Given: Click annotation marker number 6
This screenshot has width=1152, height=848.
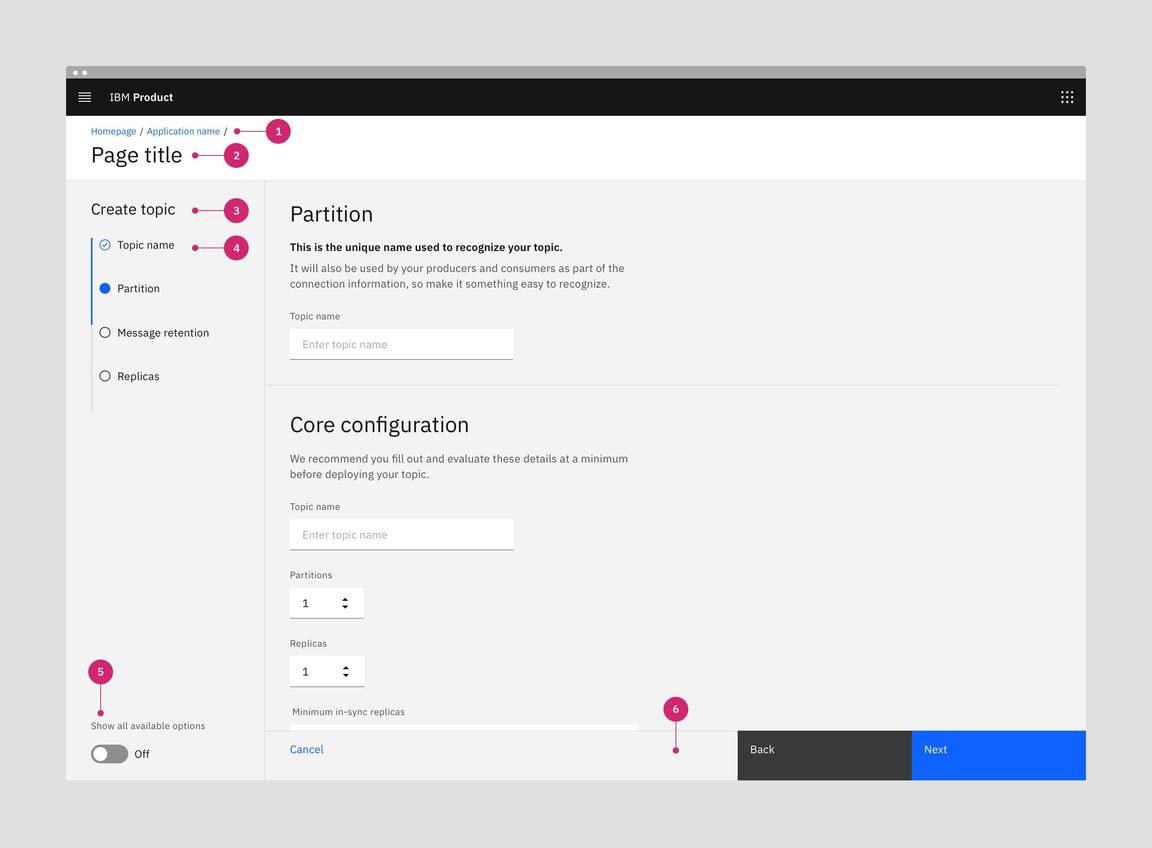Looking at the screenshot, I should point(675,709).
